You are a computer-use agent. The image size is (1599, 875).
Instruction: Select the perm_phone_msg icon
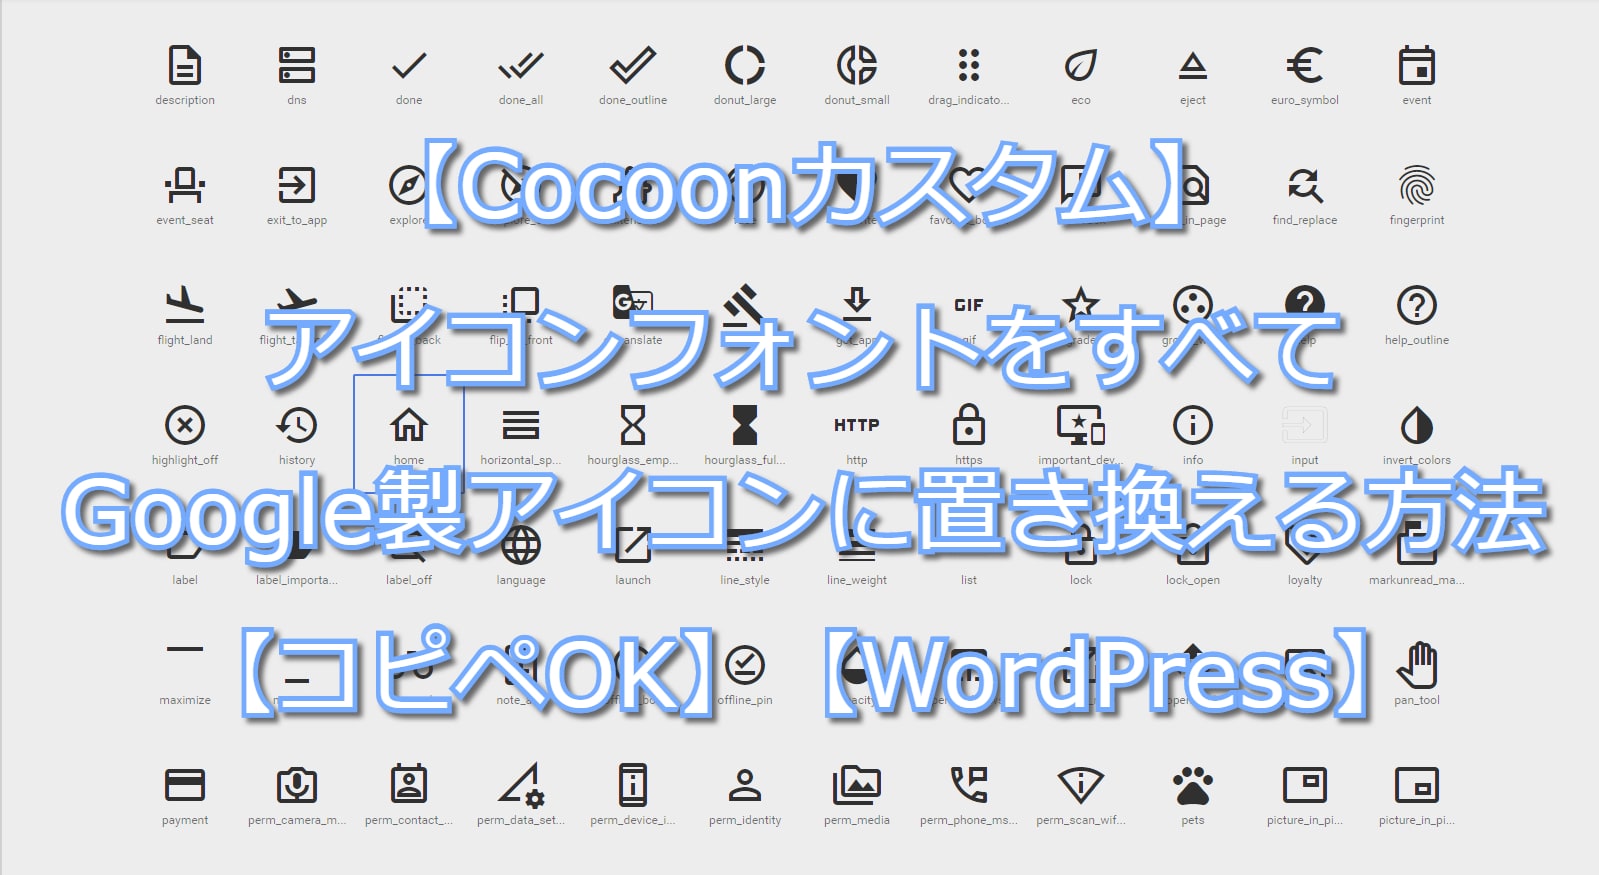point(969,785)
